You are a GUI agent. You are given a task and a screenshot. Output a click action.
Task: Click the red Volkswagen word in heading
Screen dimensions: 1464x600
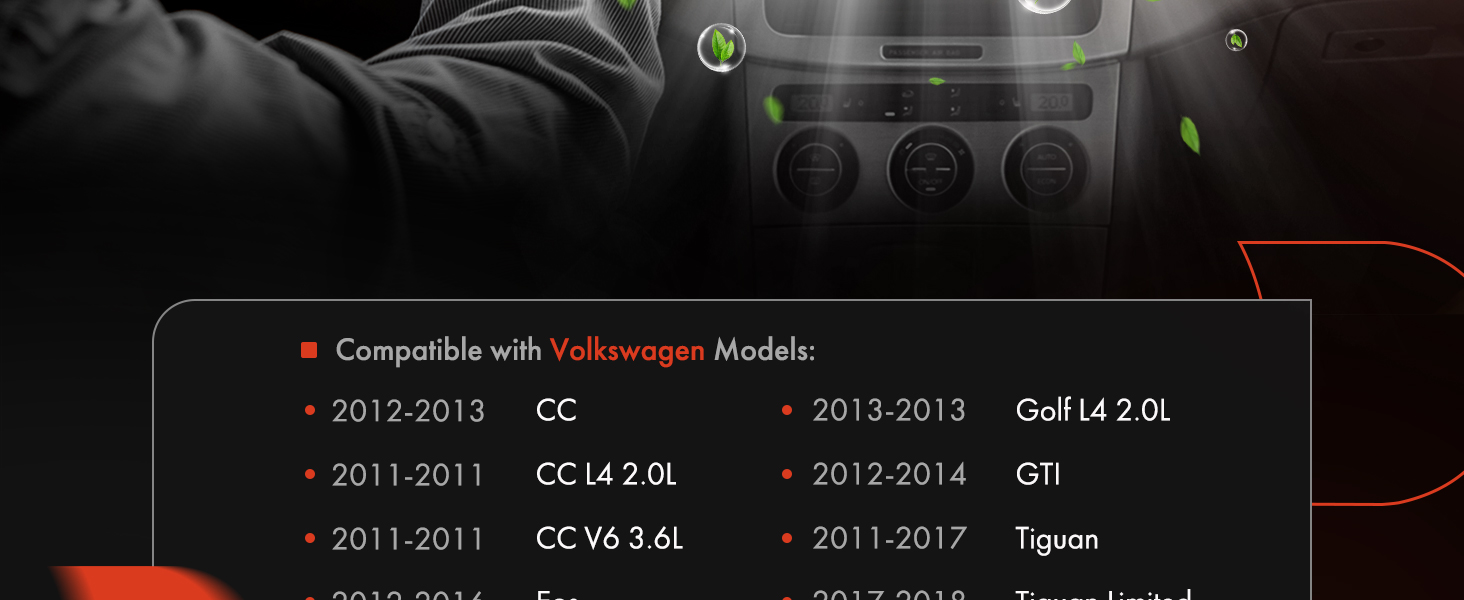coord(627,351)
